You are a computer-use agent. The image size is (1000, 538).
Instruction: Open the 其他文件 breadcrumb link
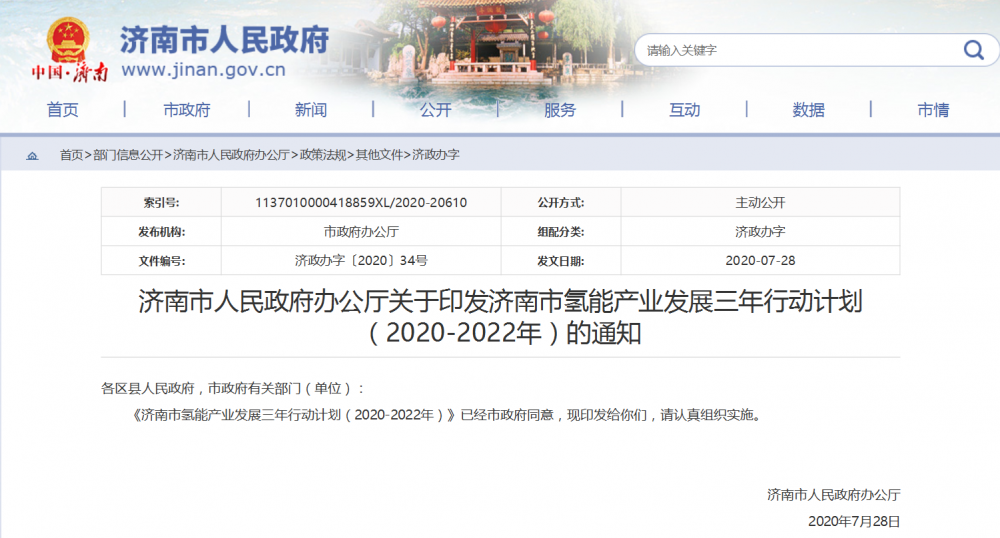[x=379, y=155]
